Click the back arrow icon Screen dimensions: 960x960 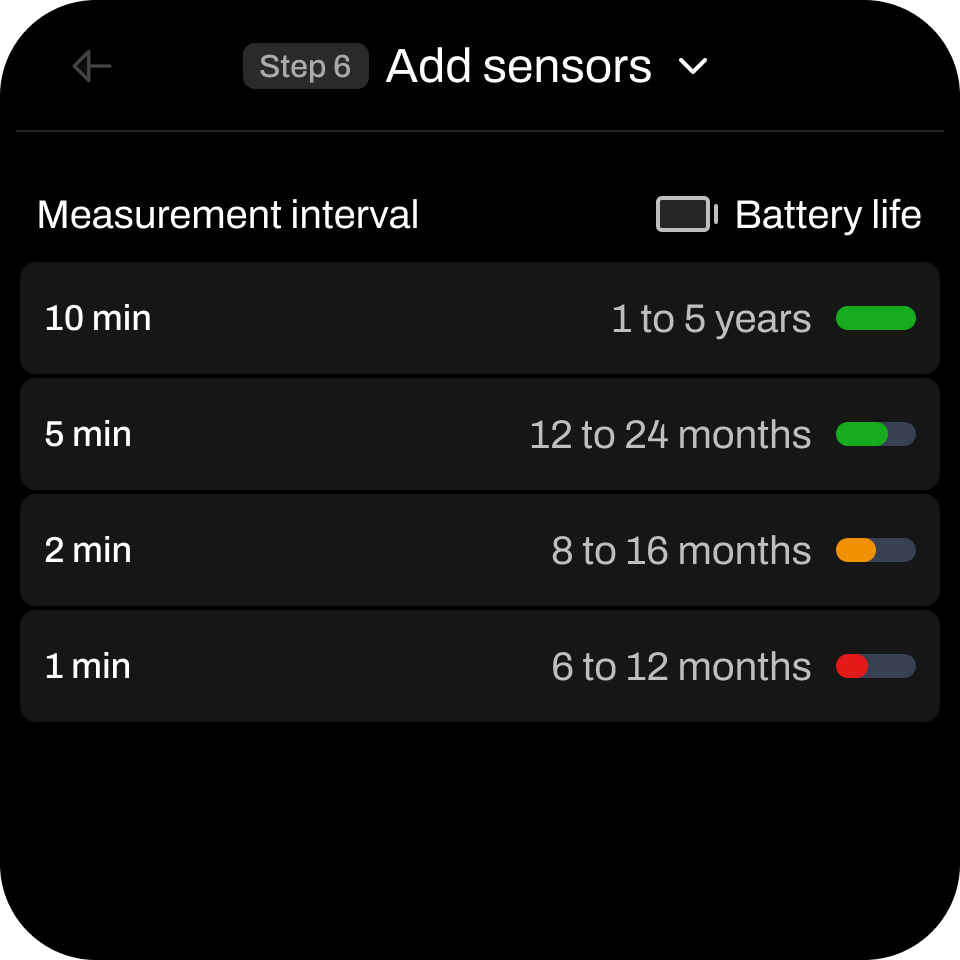(x=92, y=66)
